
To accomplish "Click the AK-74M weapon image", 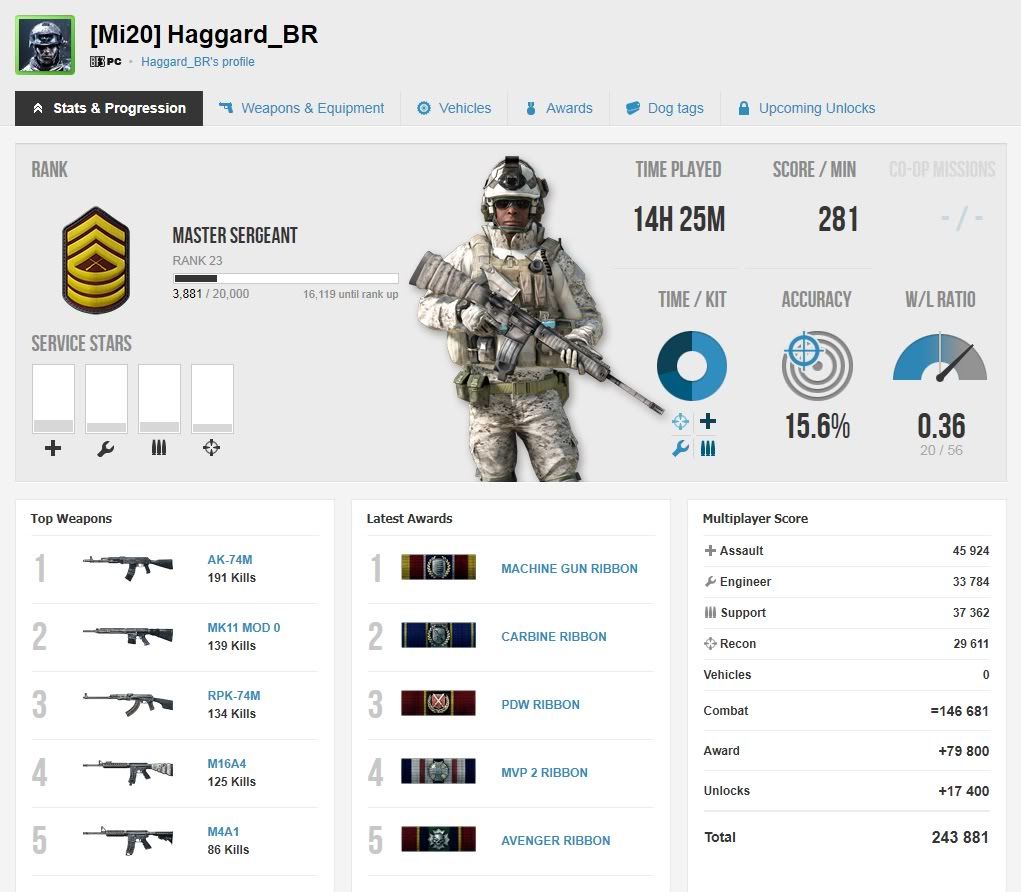I will [x=128, y=568].
